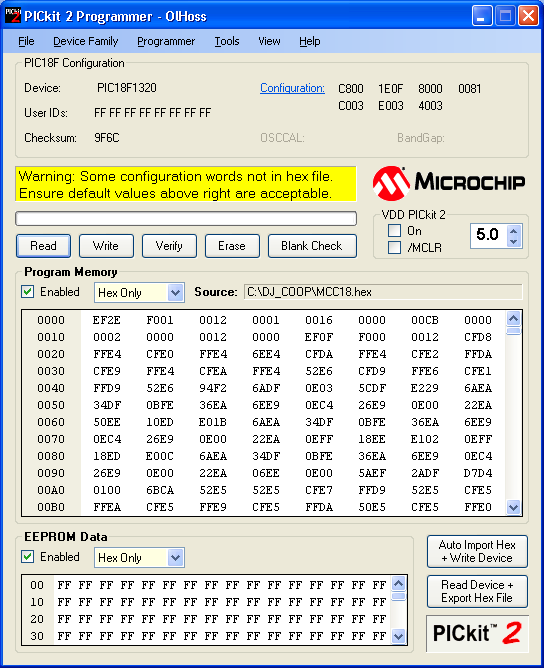Open the Device Family menu
Viewport: 544px width, 668px height.
86,41
